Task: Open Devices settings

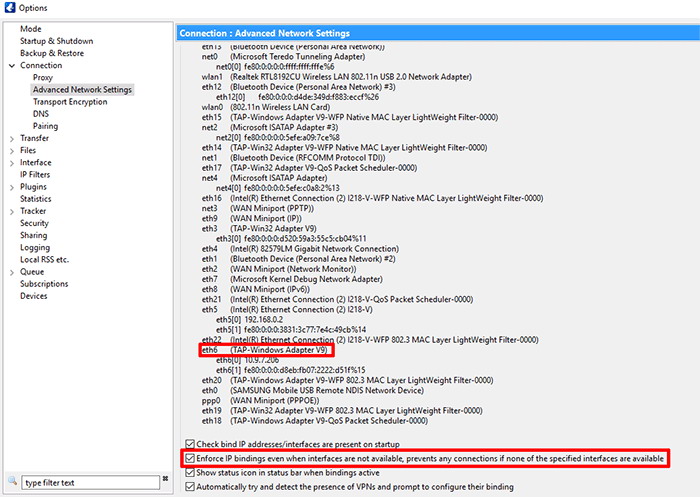Action: coord(33,296)
